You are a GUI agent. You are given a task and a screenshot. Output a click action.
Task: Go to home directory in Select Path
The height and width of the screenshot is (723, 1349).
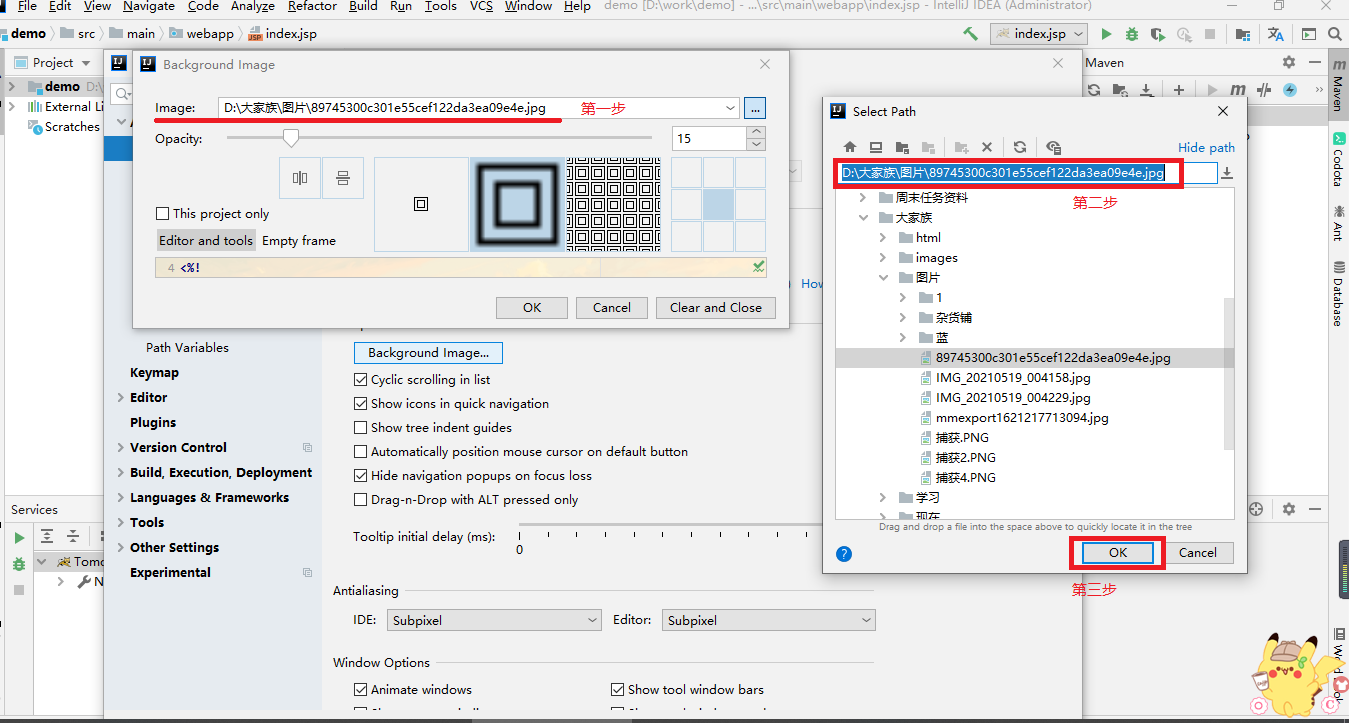(850, 147)
